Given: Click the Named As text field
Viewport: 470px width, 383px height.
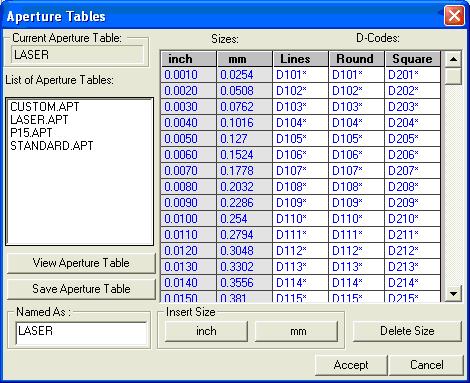Looking at the screenshot, I should (81, 333).
